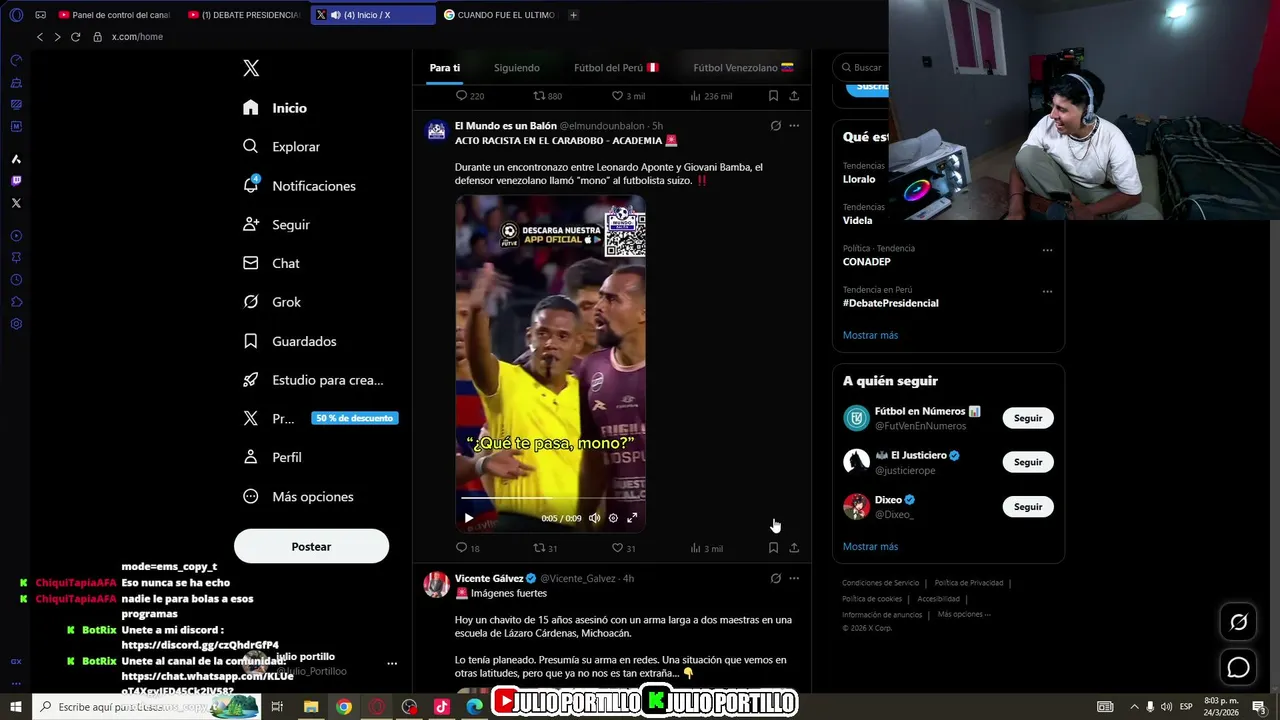Switch to Siguiendo tab
This screenshot has width=1280, height=720.
[x=516, y=68]
